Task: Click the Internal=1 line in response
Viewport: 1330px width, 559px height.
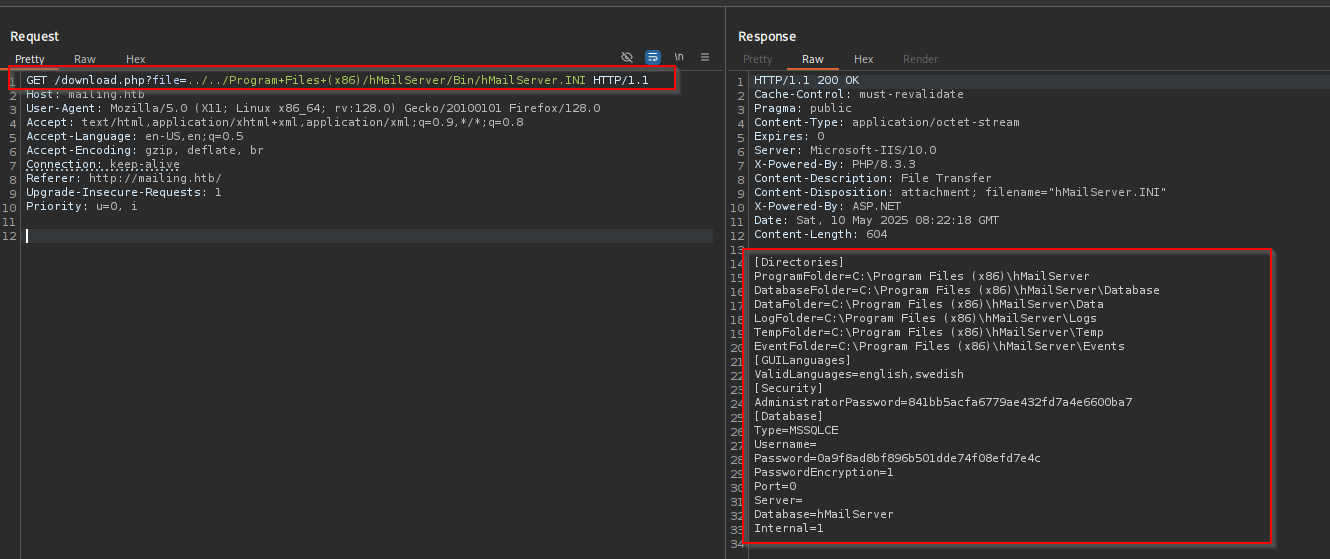Action: (x=789, y=528)
